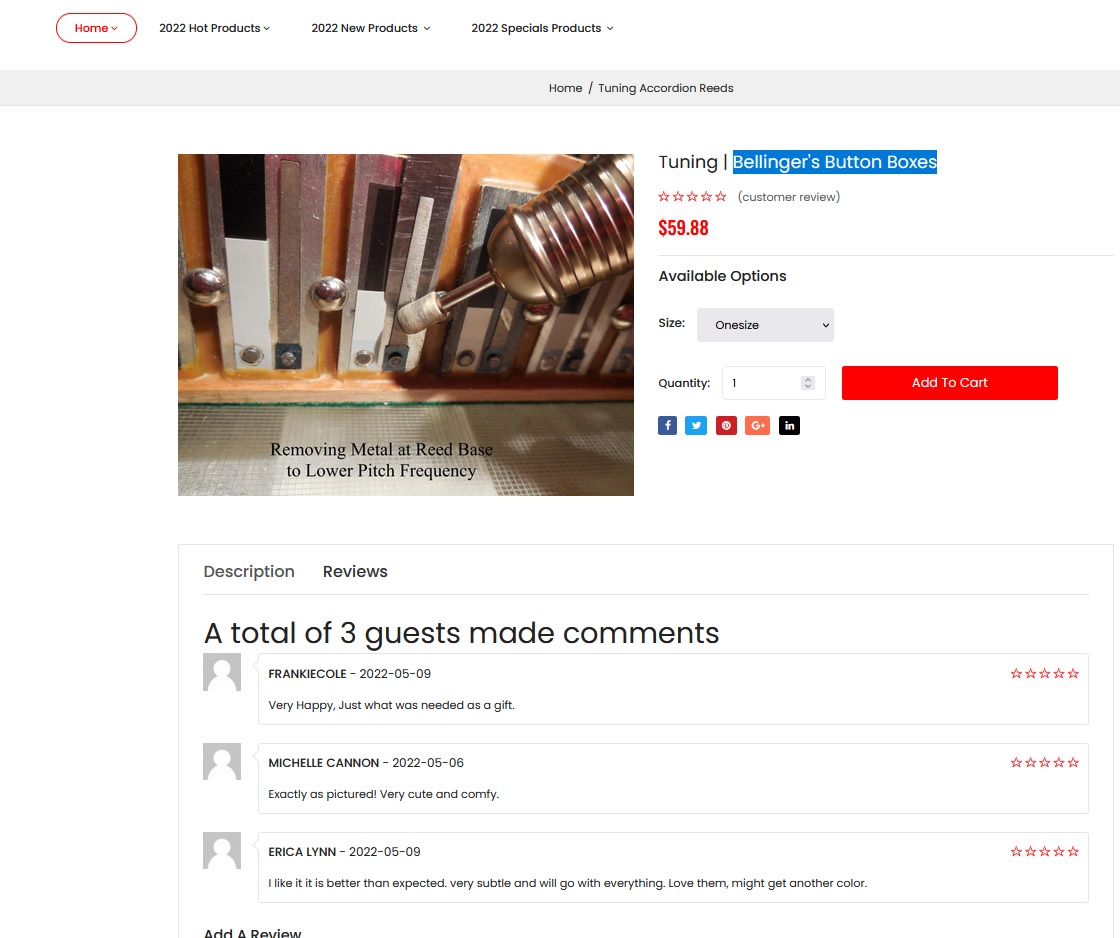Screen dimensions: 1120x938
Task: Click FRANKIECOLE - 2022-05-09 reviewer name
Action: (x=349, y=674)
